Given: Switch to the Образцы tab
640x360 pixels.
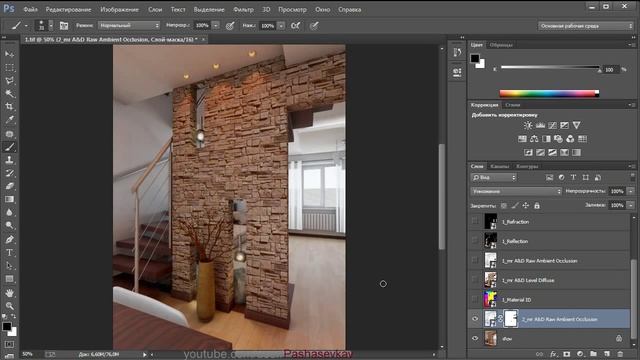Looking at the screenshot, I should coord(501,45).
